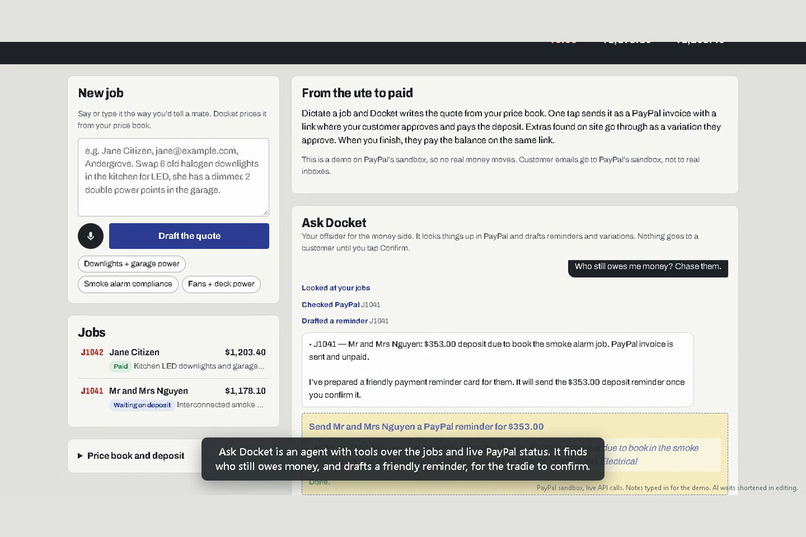Click the Ask Docket heading

tap(334, 223)
